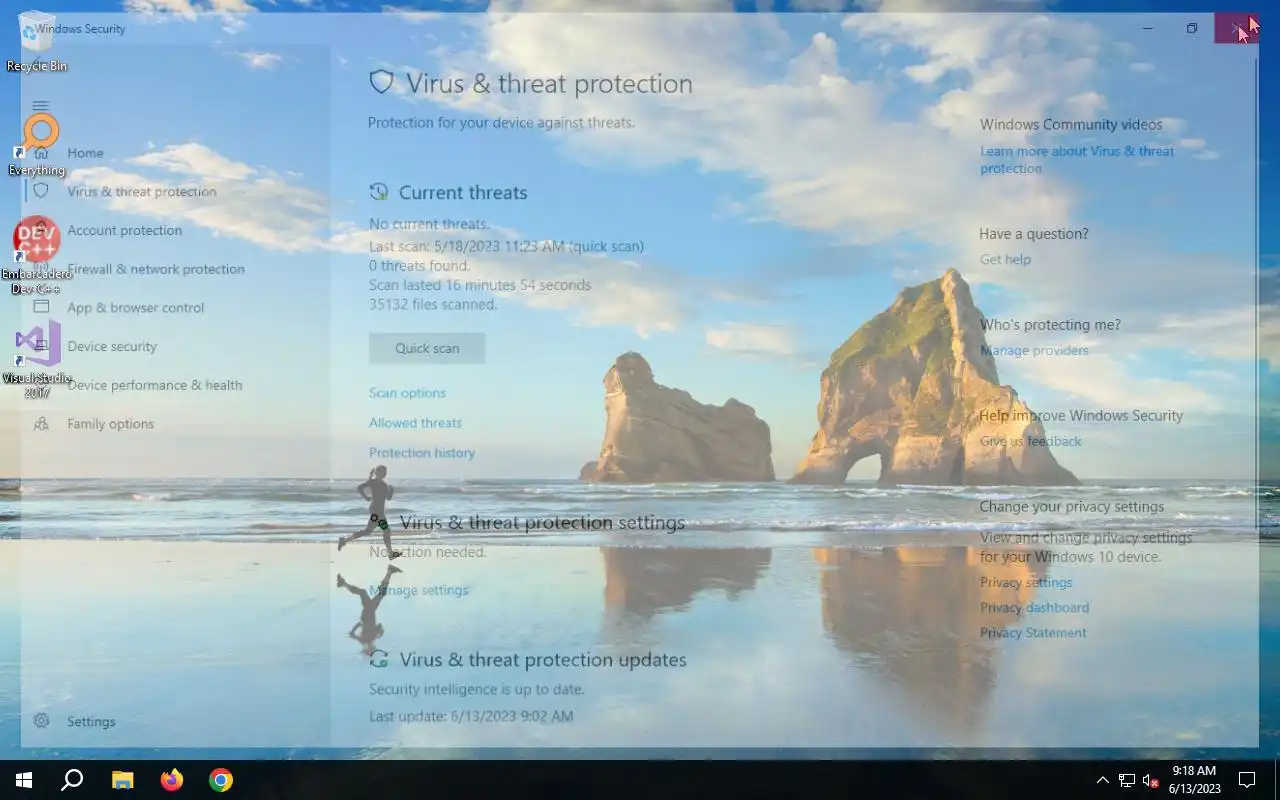Click 'Who's protecting me?' heading
Image resolution: width=1280 pixels, height=800 pixels.
tap(1050, 325)
